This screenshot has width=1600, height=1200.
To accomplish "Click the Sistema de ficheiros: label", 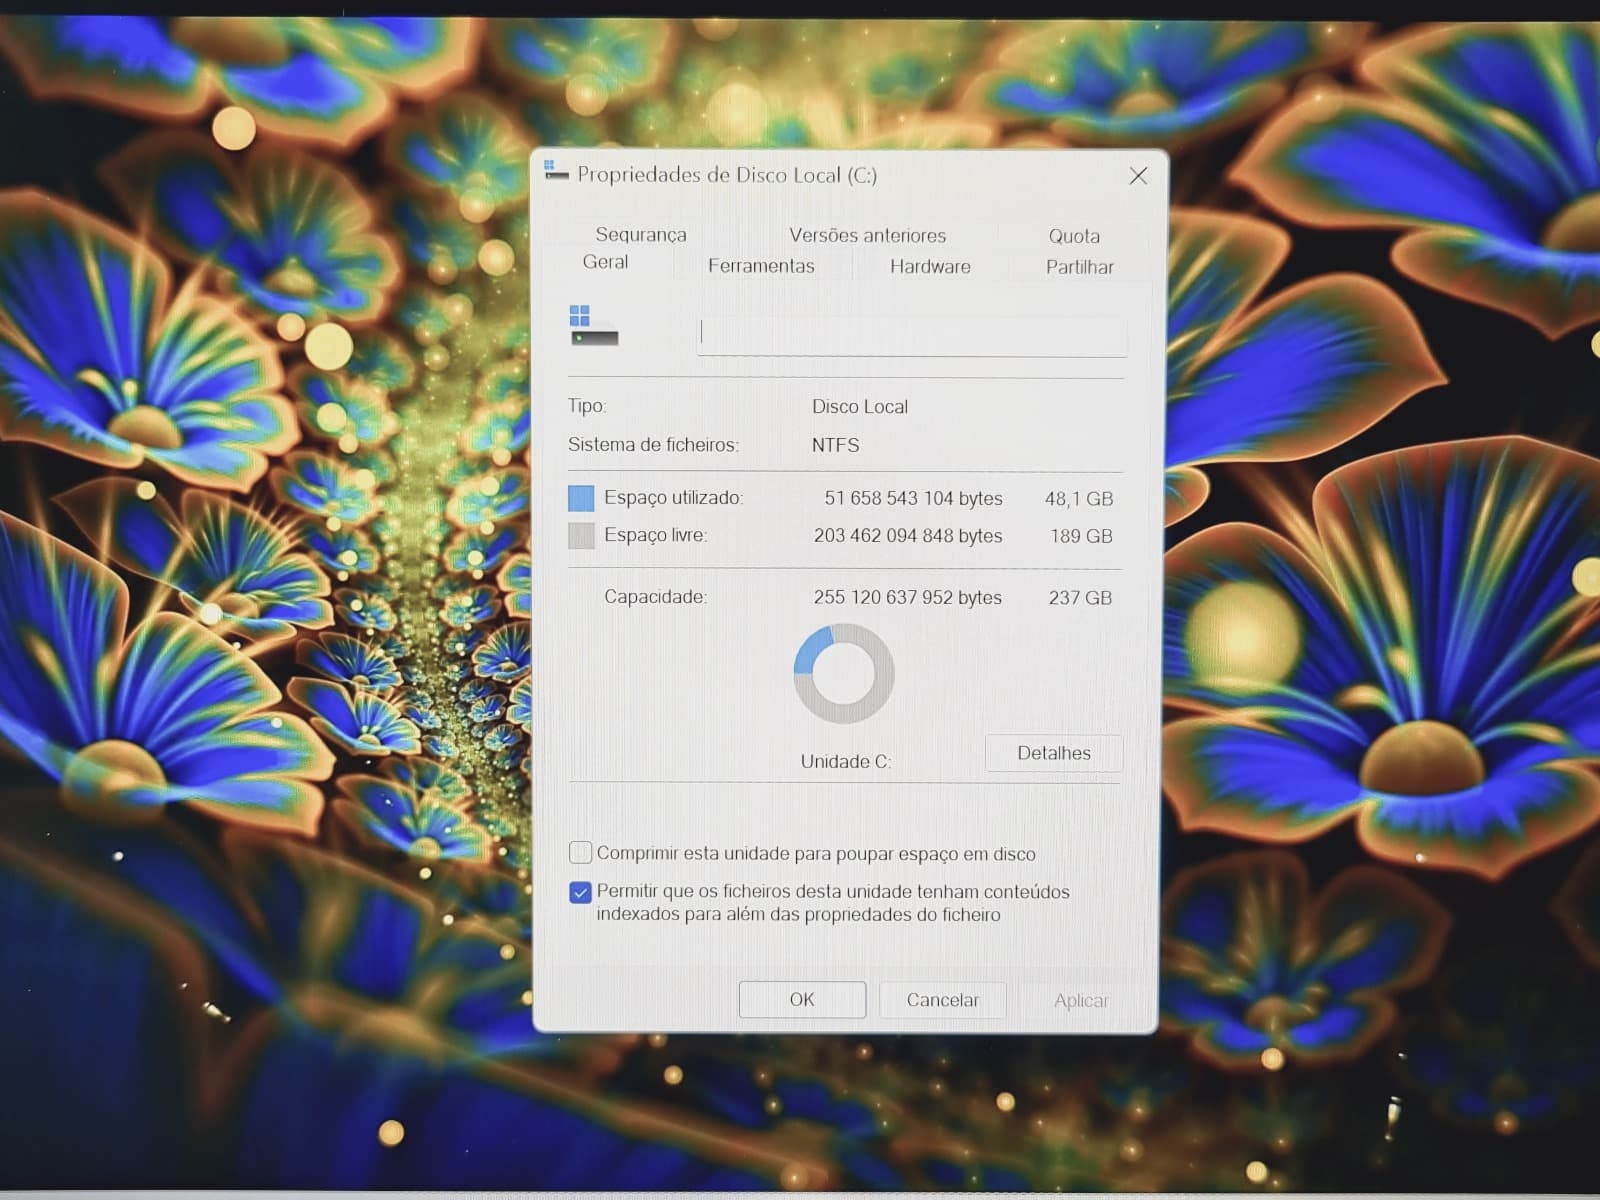I will coord(653,445).
